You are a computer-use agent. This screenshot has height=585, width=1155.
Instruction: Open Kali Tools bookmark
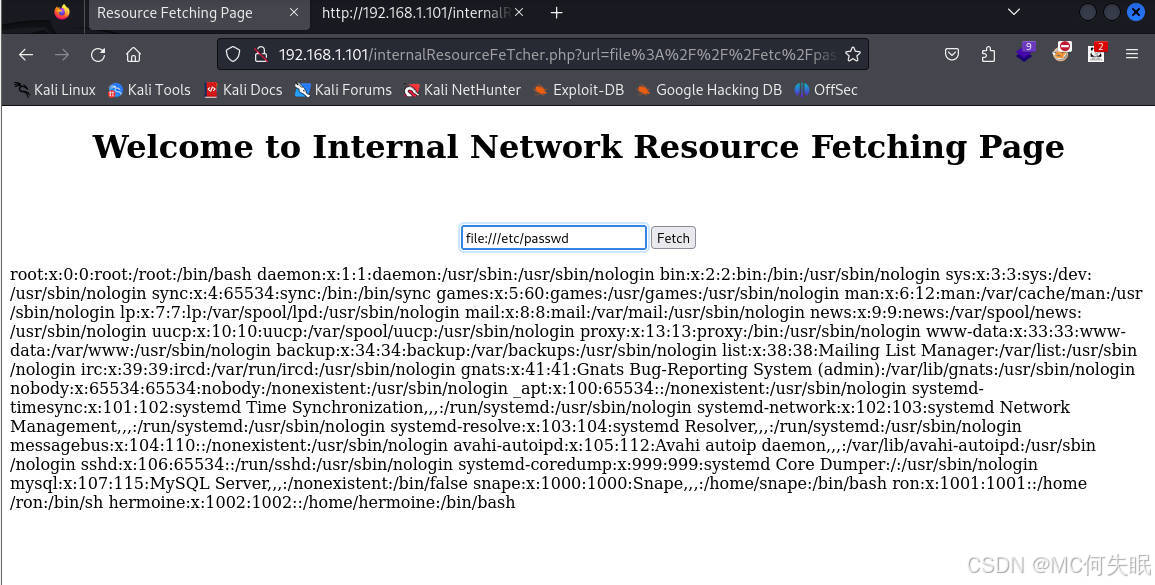(150, 90)
